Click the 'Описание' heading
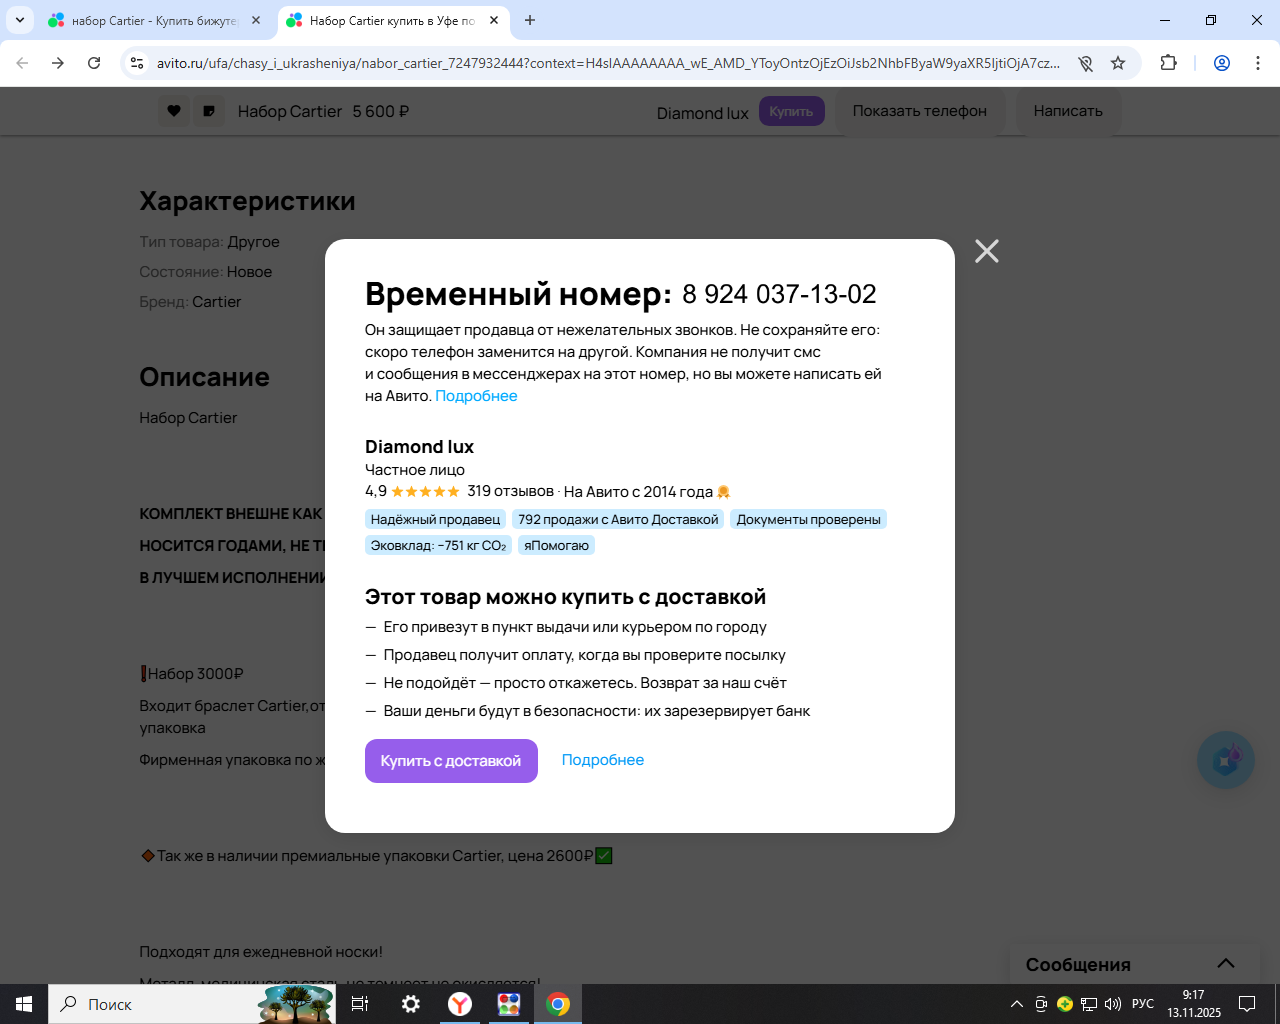This screenshot has height=1024, width=1280. pyautogui.click(x=204, y=377)
